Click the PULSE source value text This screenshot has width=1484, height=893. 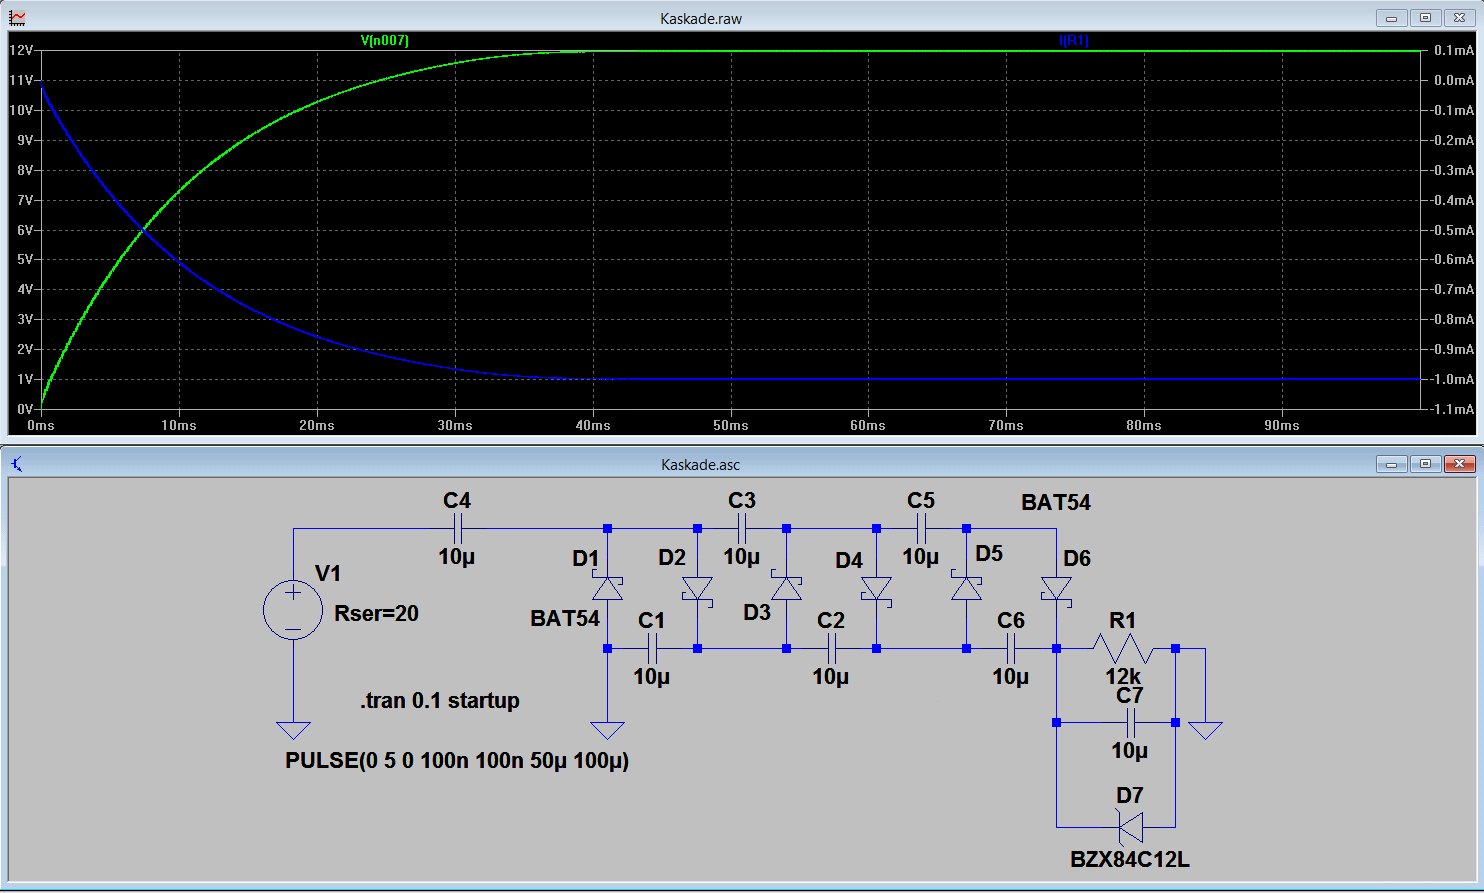click(457, 761)
